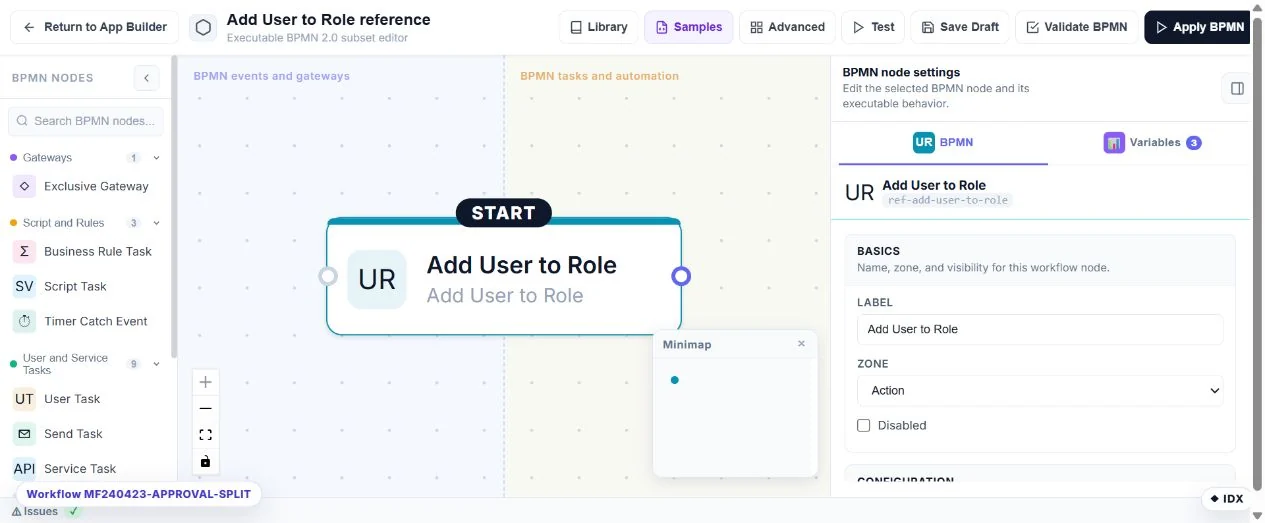Image resolution: width=1265 pixels, height=523 pixels.
Task: Click the Return to App Builder button
Action: tap(95, 27)
